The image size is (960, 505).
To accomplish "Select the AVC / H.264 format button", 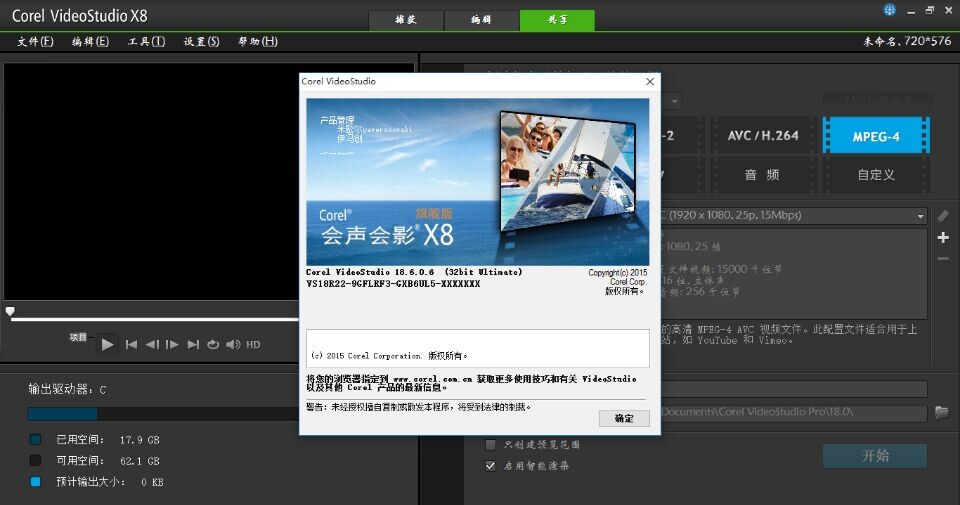I will pyautogui.click(x=763, y=135).
